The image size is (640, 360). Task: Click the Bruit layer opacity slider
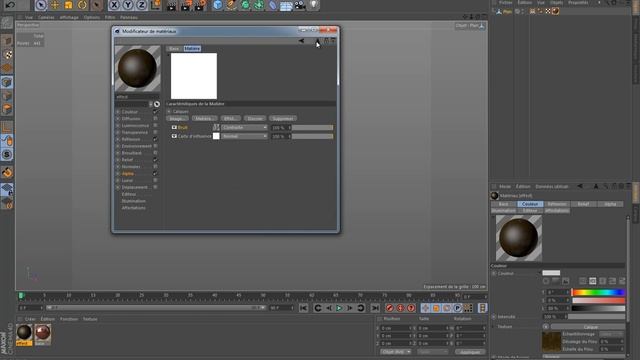312,128
